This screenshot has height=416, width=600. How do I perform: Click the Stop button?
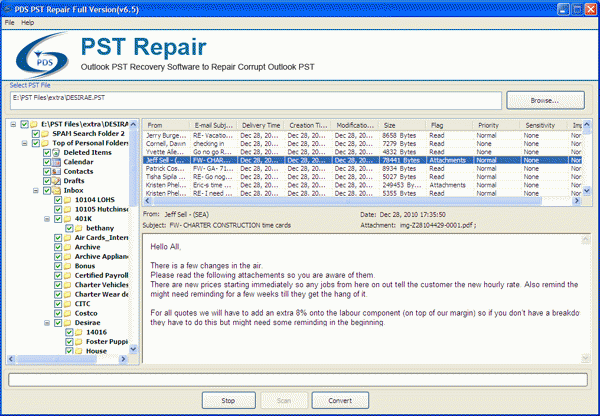[228, 400]
